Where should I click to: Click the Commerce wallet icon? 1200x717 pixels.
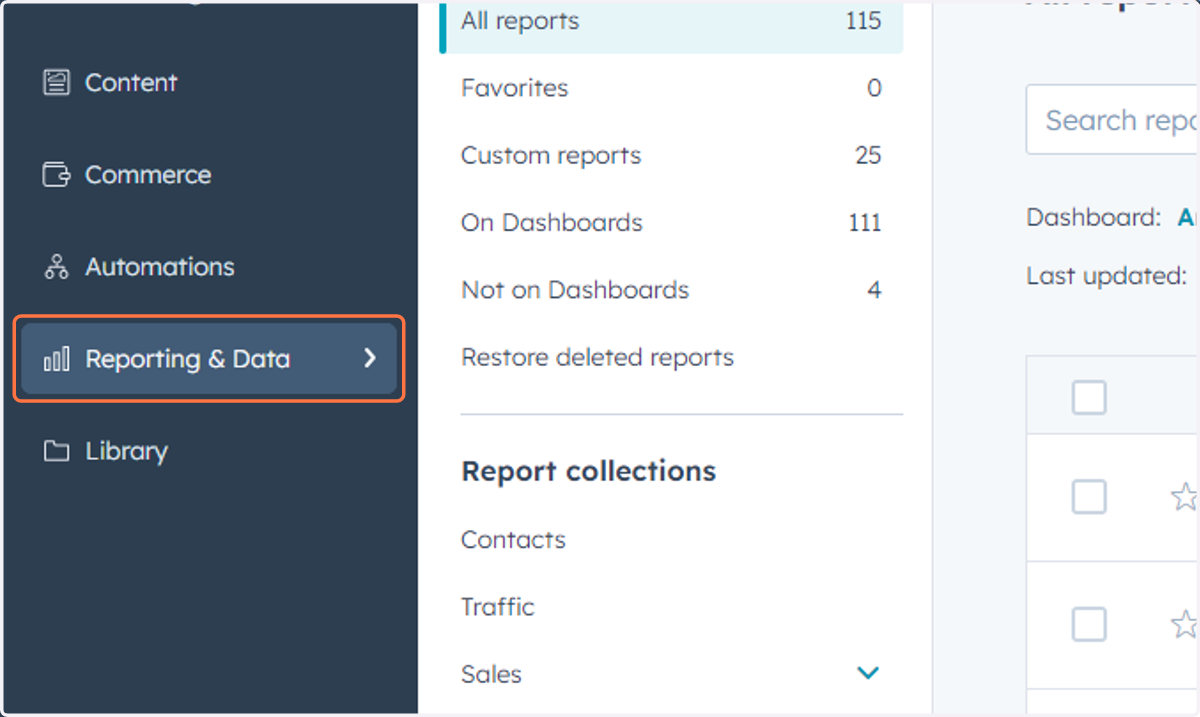pos(57,175)
